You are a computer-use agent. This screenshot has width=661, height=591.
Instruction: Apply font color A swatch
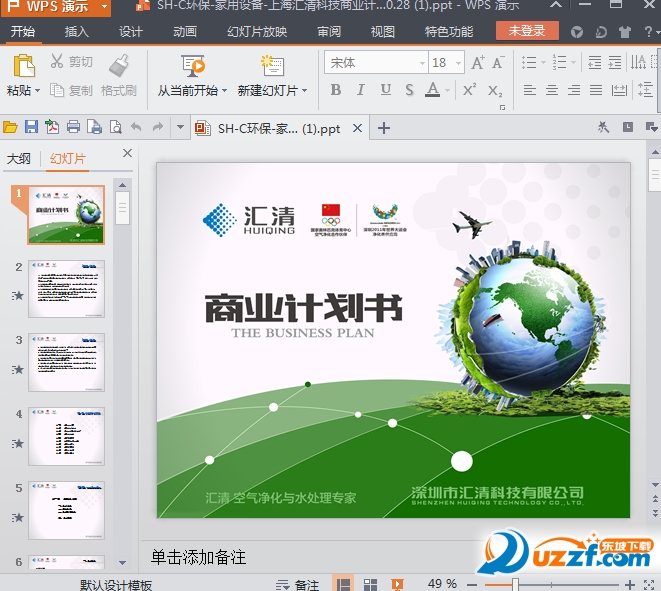click(x=433, y=89)
